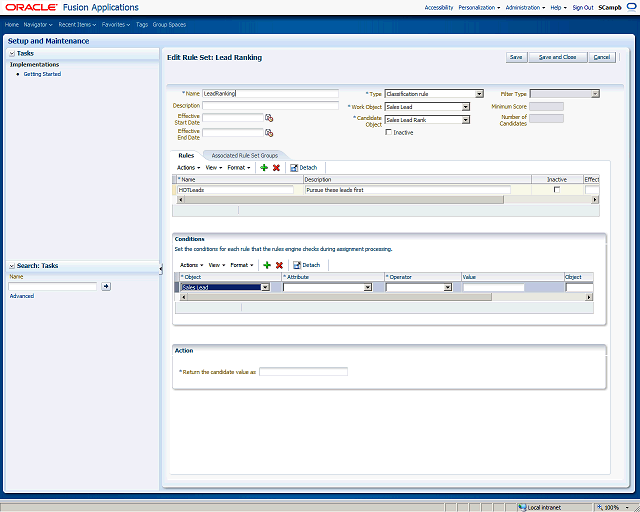Open Rules Format menu
The width and height of the screenshot is (640, 512).
tap(239, 167)
